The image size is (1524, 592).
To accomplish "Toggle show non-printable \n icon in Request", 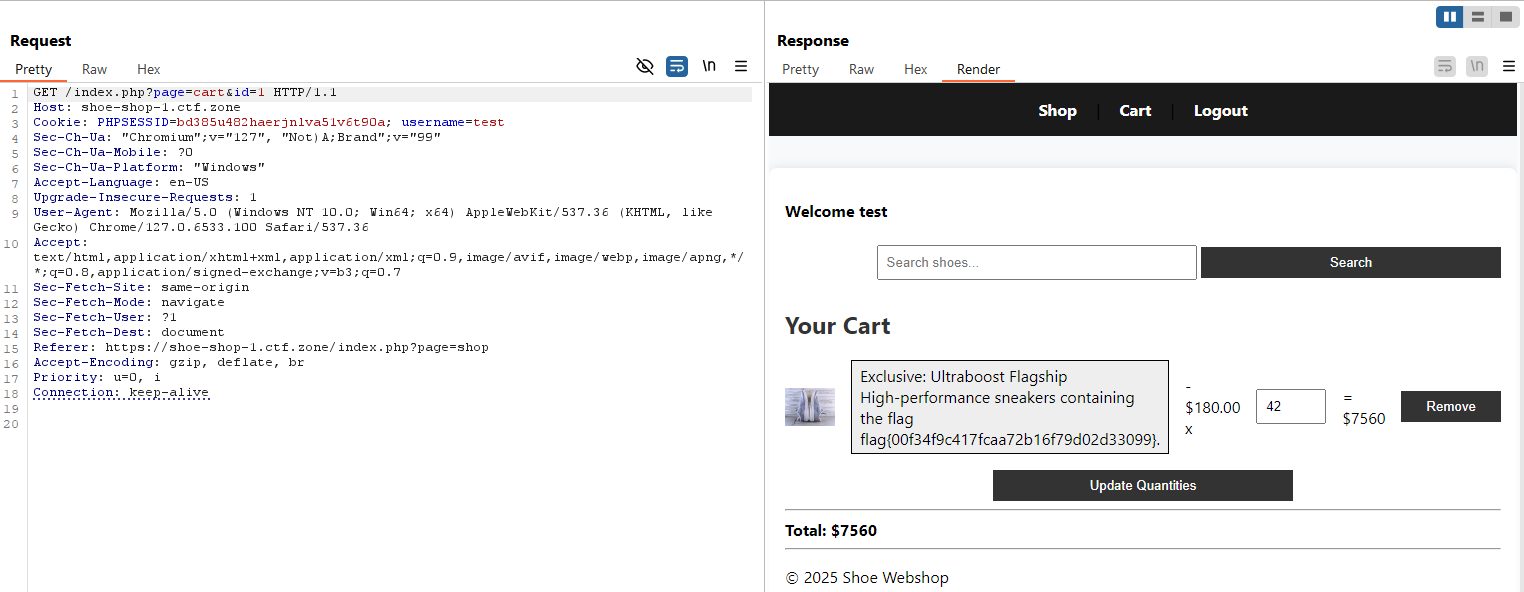I will coord(709,66).
